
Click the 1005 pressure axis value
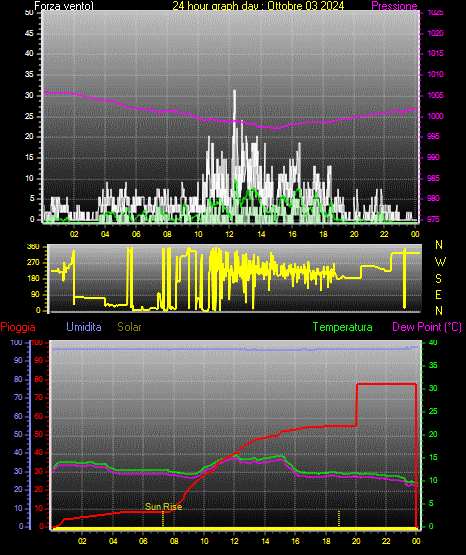pos(435,95)
